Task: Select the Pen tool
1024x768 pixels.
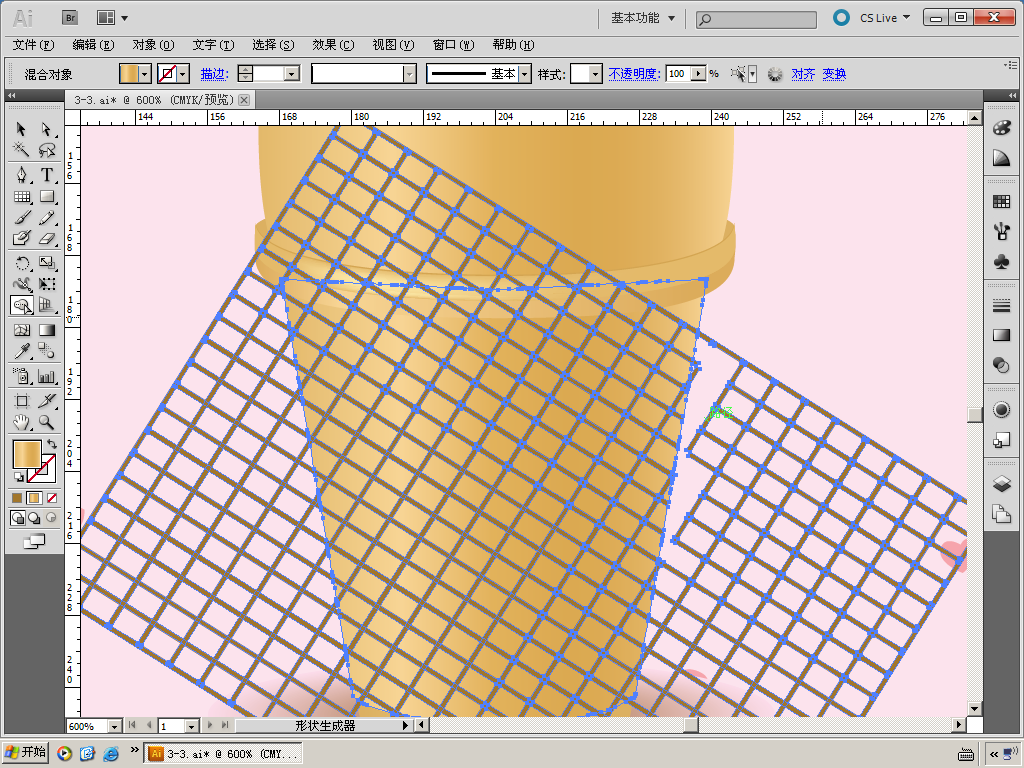Action: (x=21, y=175)
